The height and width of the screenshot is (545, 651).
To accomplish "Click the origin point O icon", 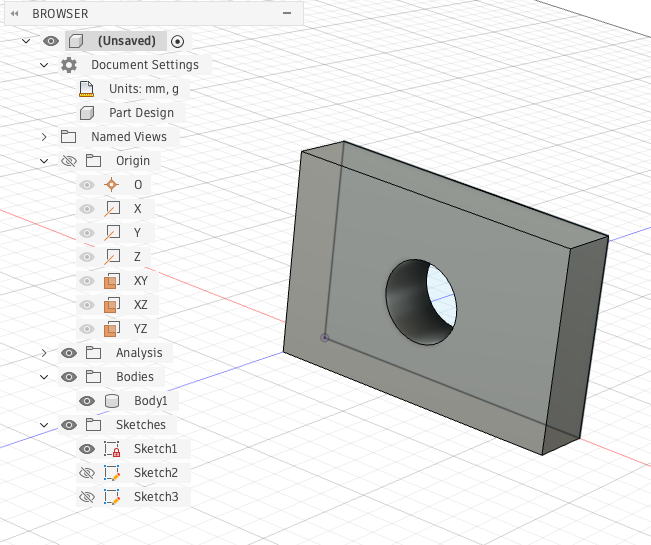I will [x=111, y=185].
